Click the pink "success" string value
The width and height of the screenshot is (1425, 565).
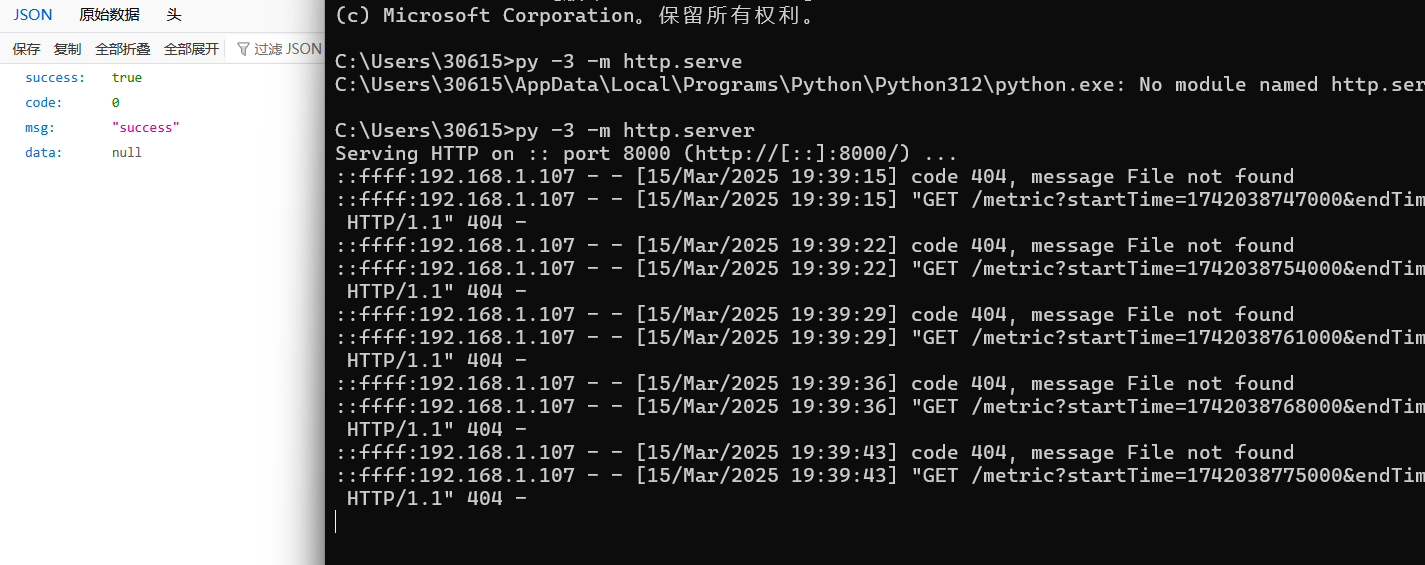tap(145, 128)
